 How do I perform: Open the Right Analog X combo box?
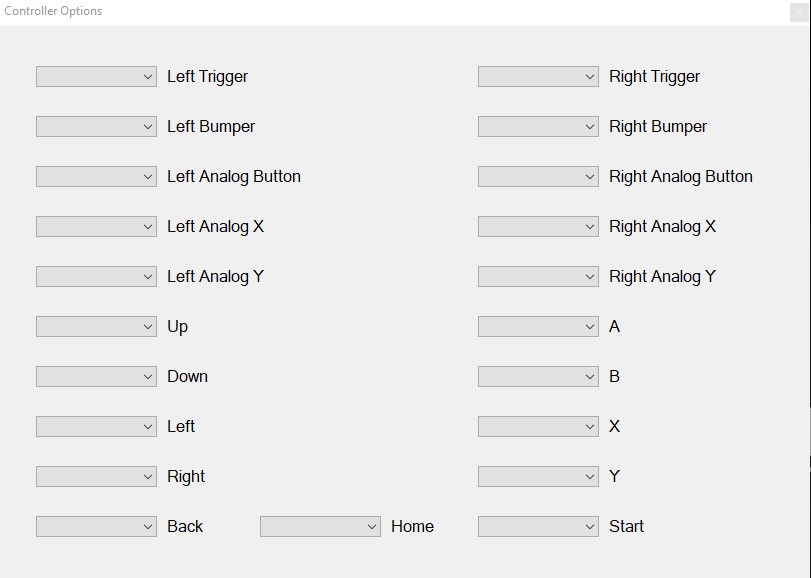(538, 226)
